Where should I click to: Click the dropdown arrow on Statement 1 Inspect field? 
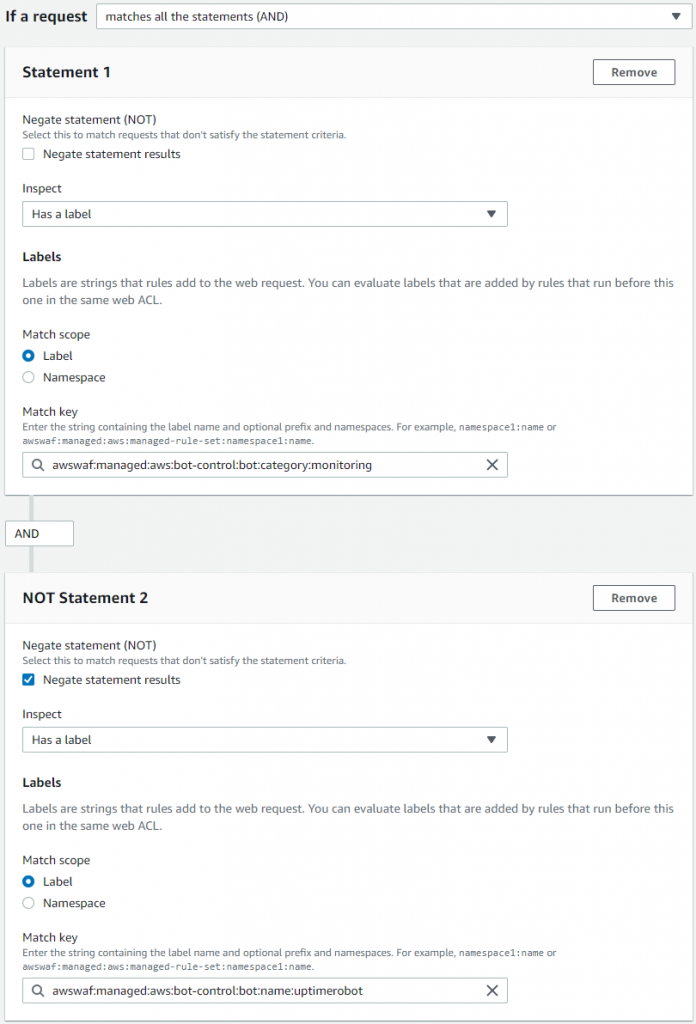[x=491, y=213]
